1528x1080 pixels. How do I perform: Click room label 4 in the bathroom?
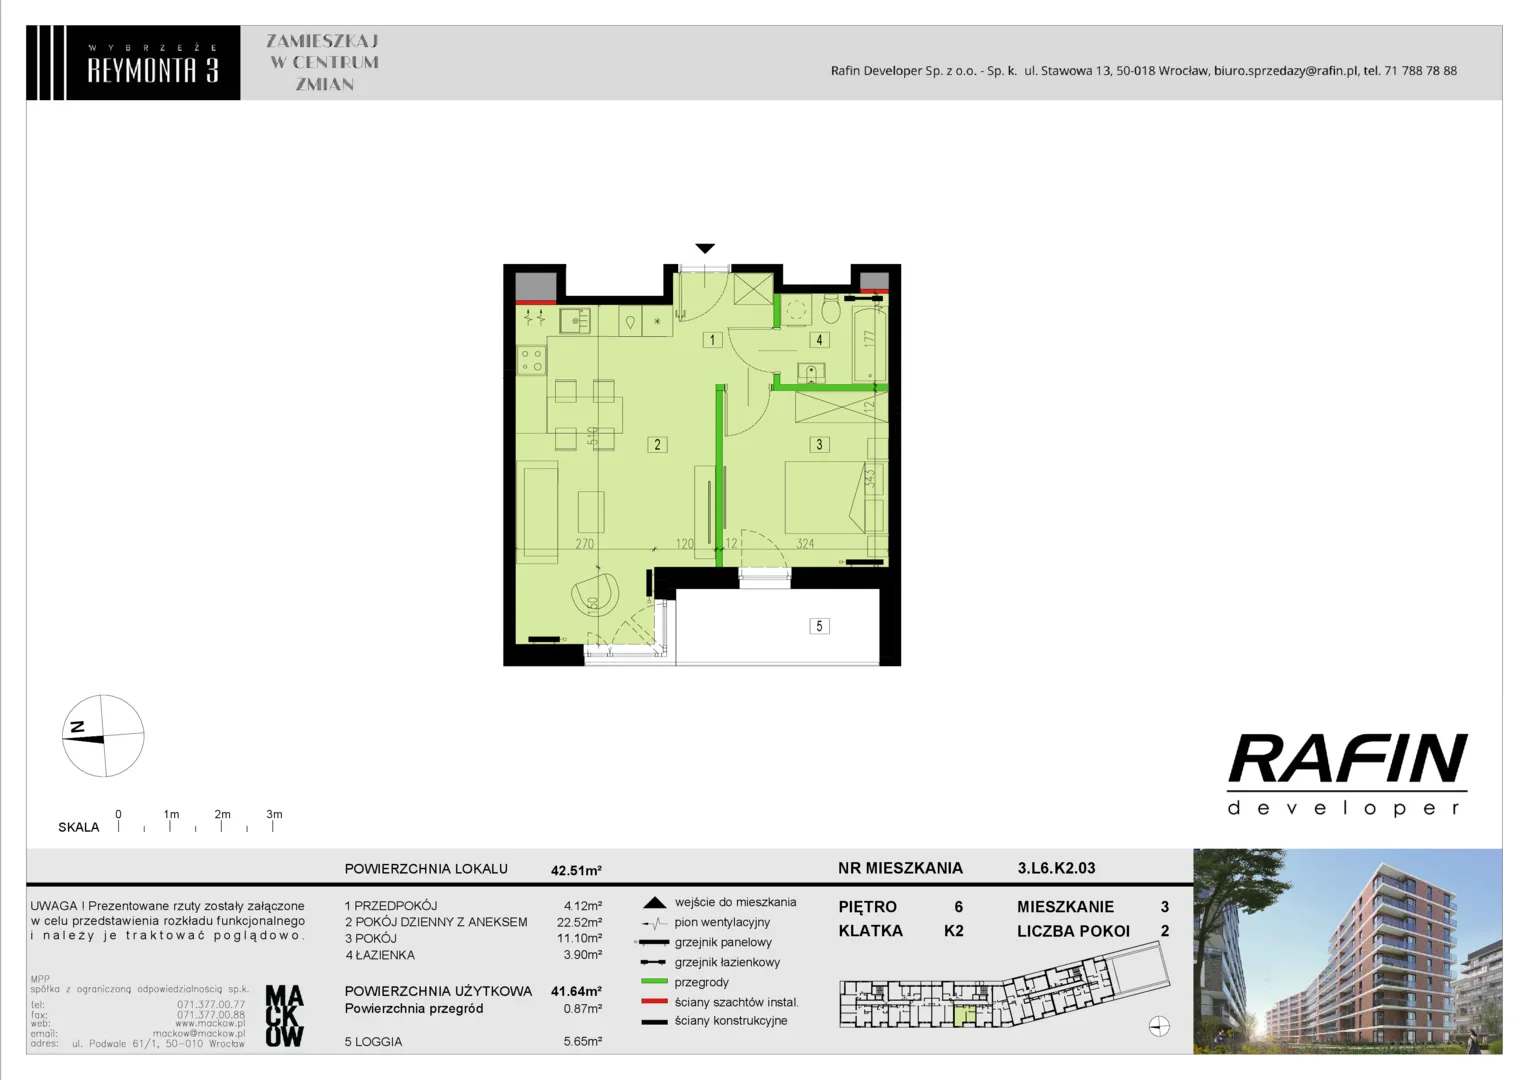click(819, 340)
